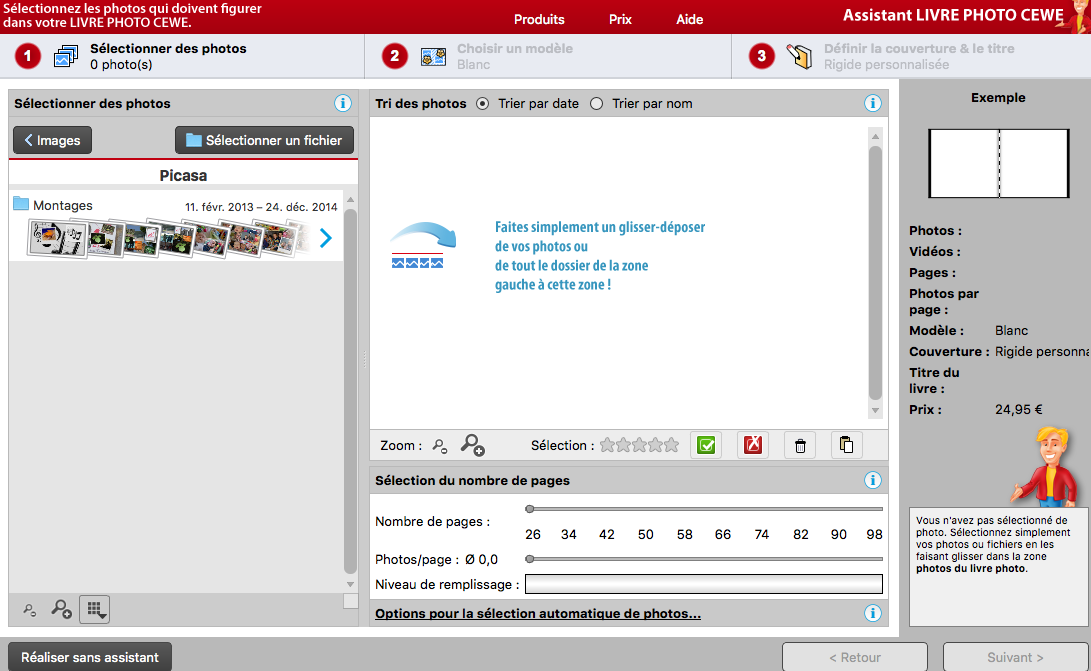Click the trash delete button
The height and width of the screenshot is (671, 1091).
(x=800, y=445)
